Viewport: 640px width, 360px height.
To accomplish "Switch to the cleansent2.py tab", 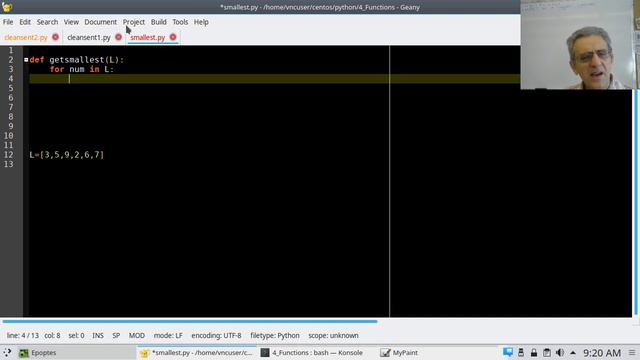I will coord(26,38).
